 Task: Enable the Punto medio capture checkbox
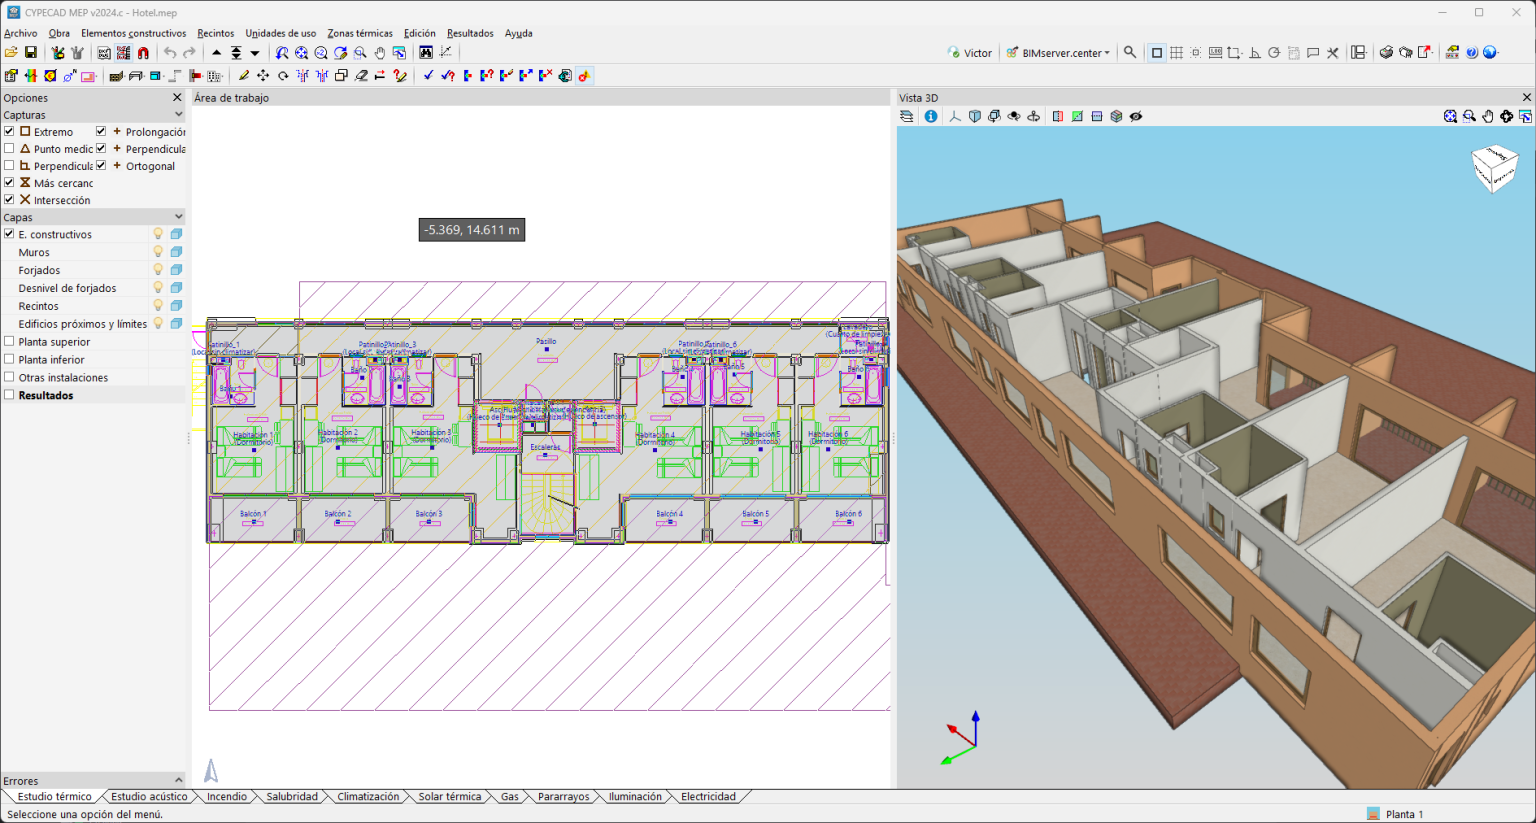click(x=9, y=149)
